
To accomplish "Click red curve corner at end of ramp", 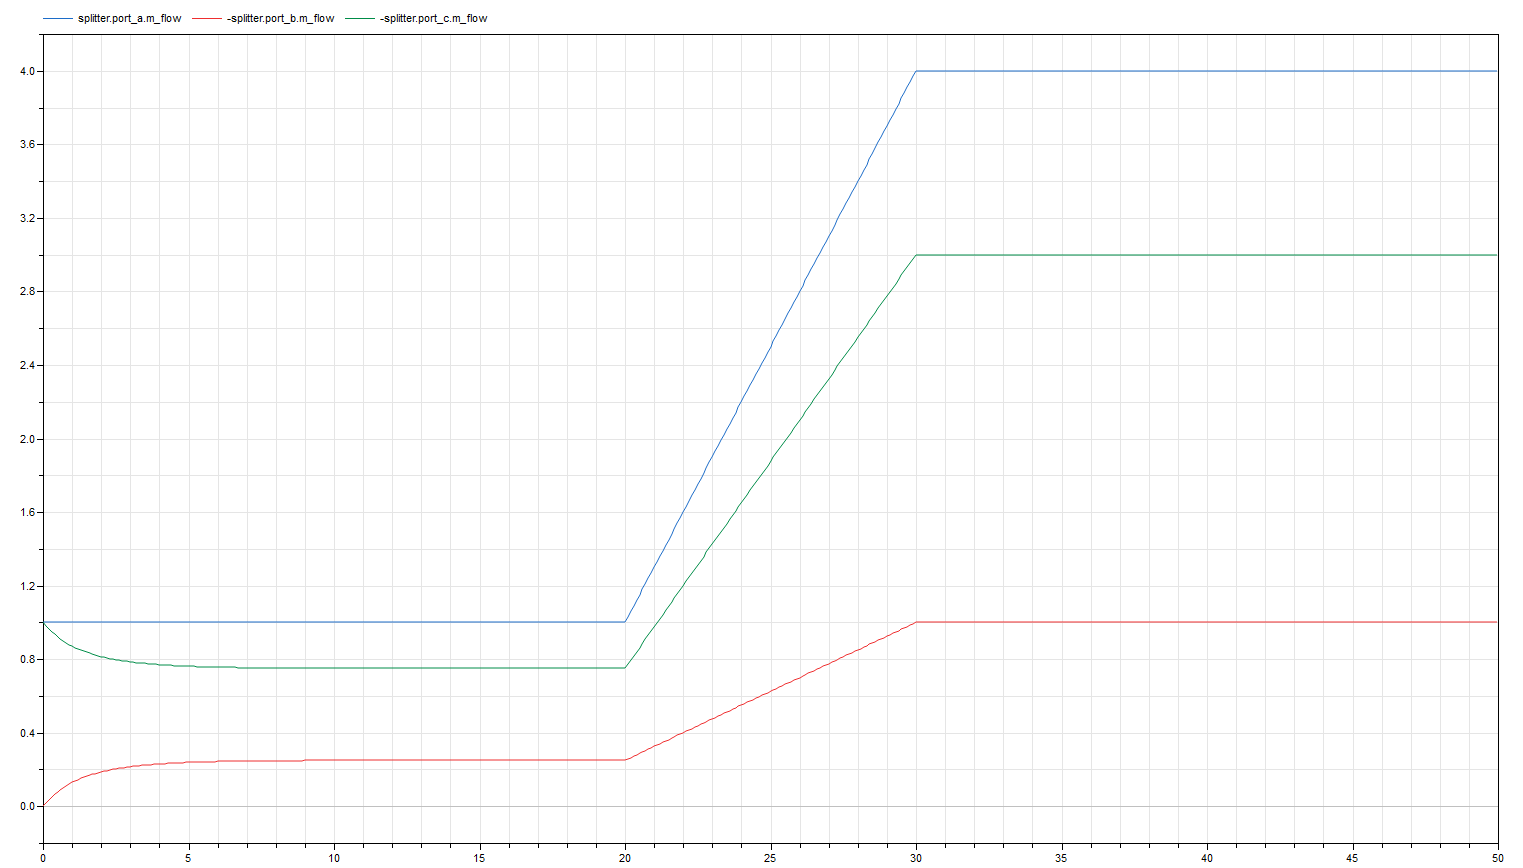I will [x=916, y=622].
